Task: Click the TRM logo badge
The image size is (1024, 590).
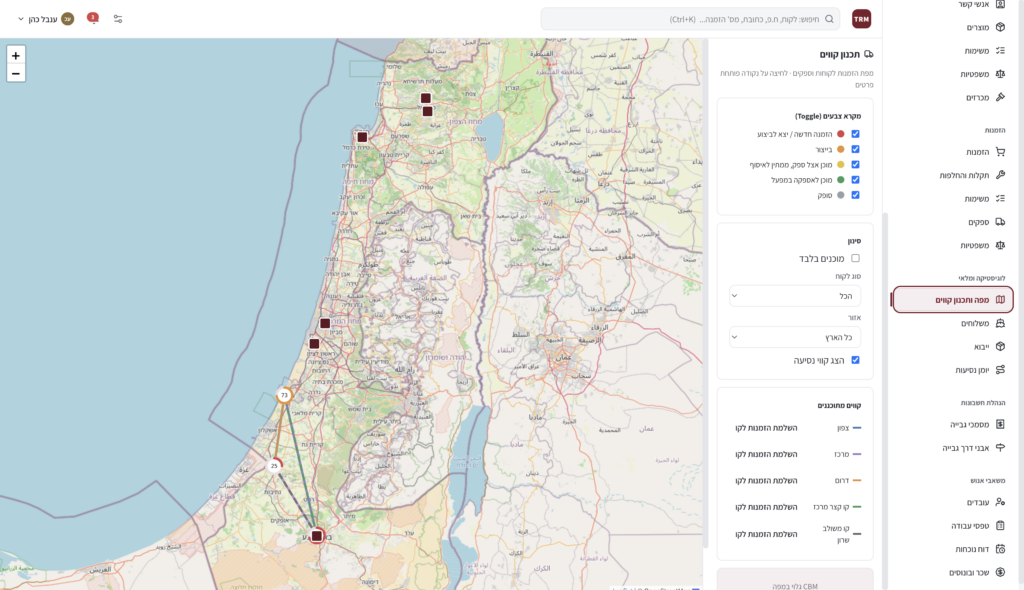Action: tap(861, 19)
